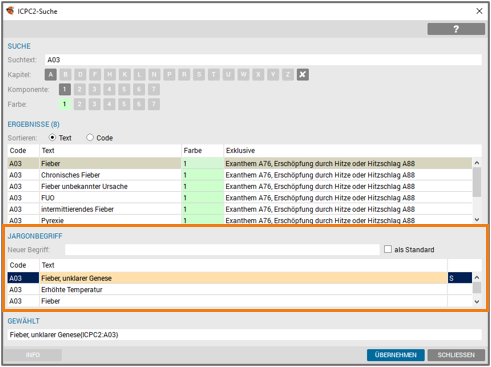Select Komponente 4 filter
This screenshot has height=367, width=491.
click(109, 89)
